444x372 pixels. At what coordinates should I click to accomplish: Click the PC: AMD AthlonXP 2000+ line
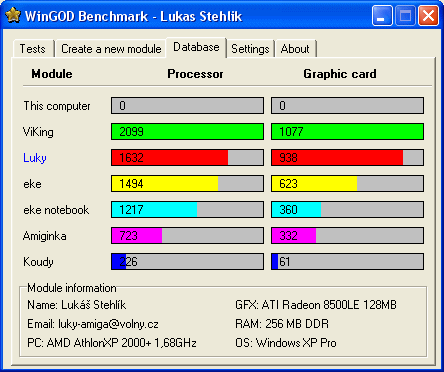112,343
